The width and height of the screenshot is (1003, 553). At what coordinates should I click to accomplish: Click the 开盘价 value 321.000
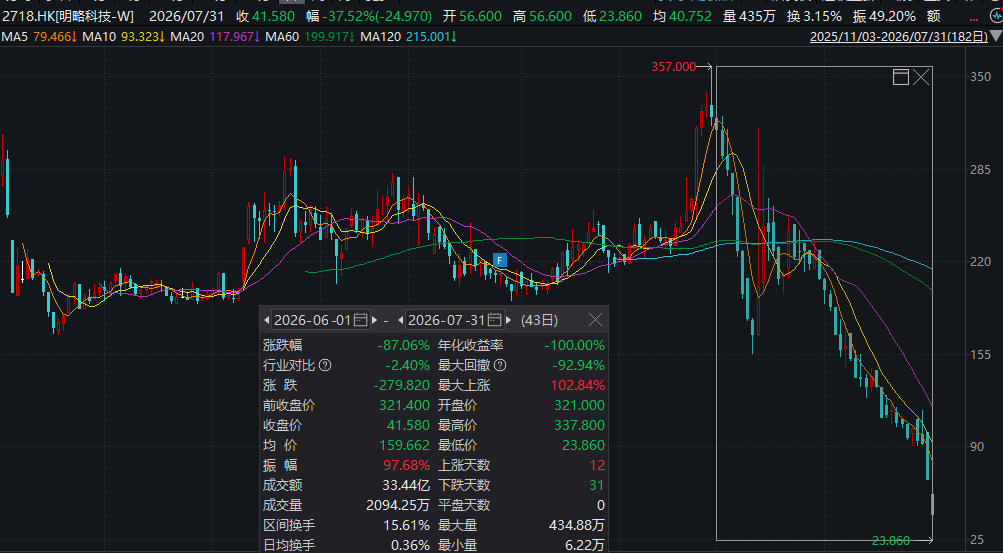click(x=580, y=405)
